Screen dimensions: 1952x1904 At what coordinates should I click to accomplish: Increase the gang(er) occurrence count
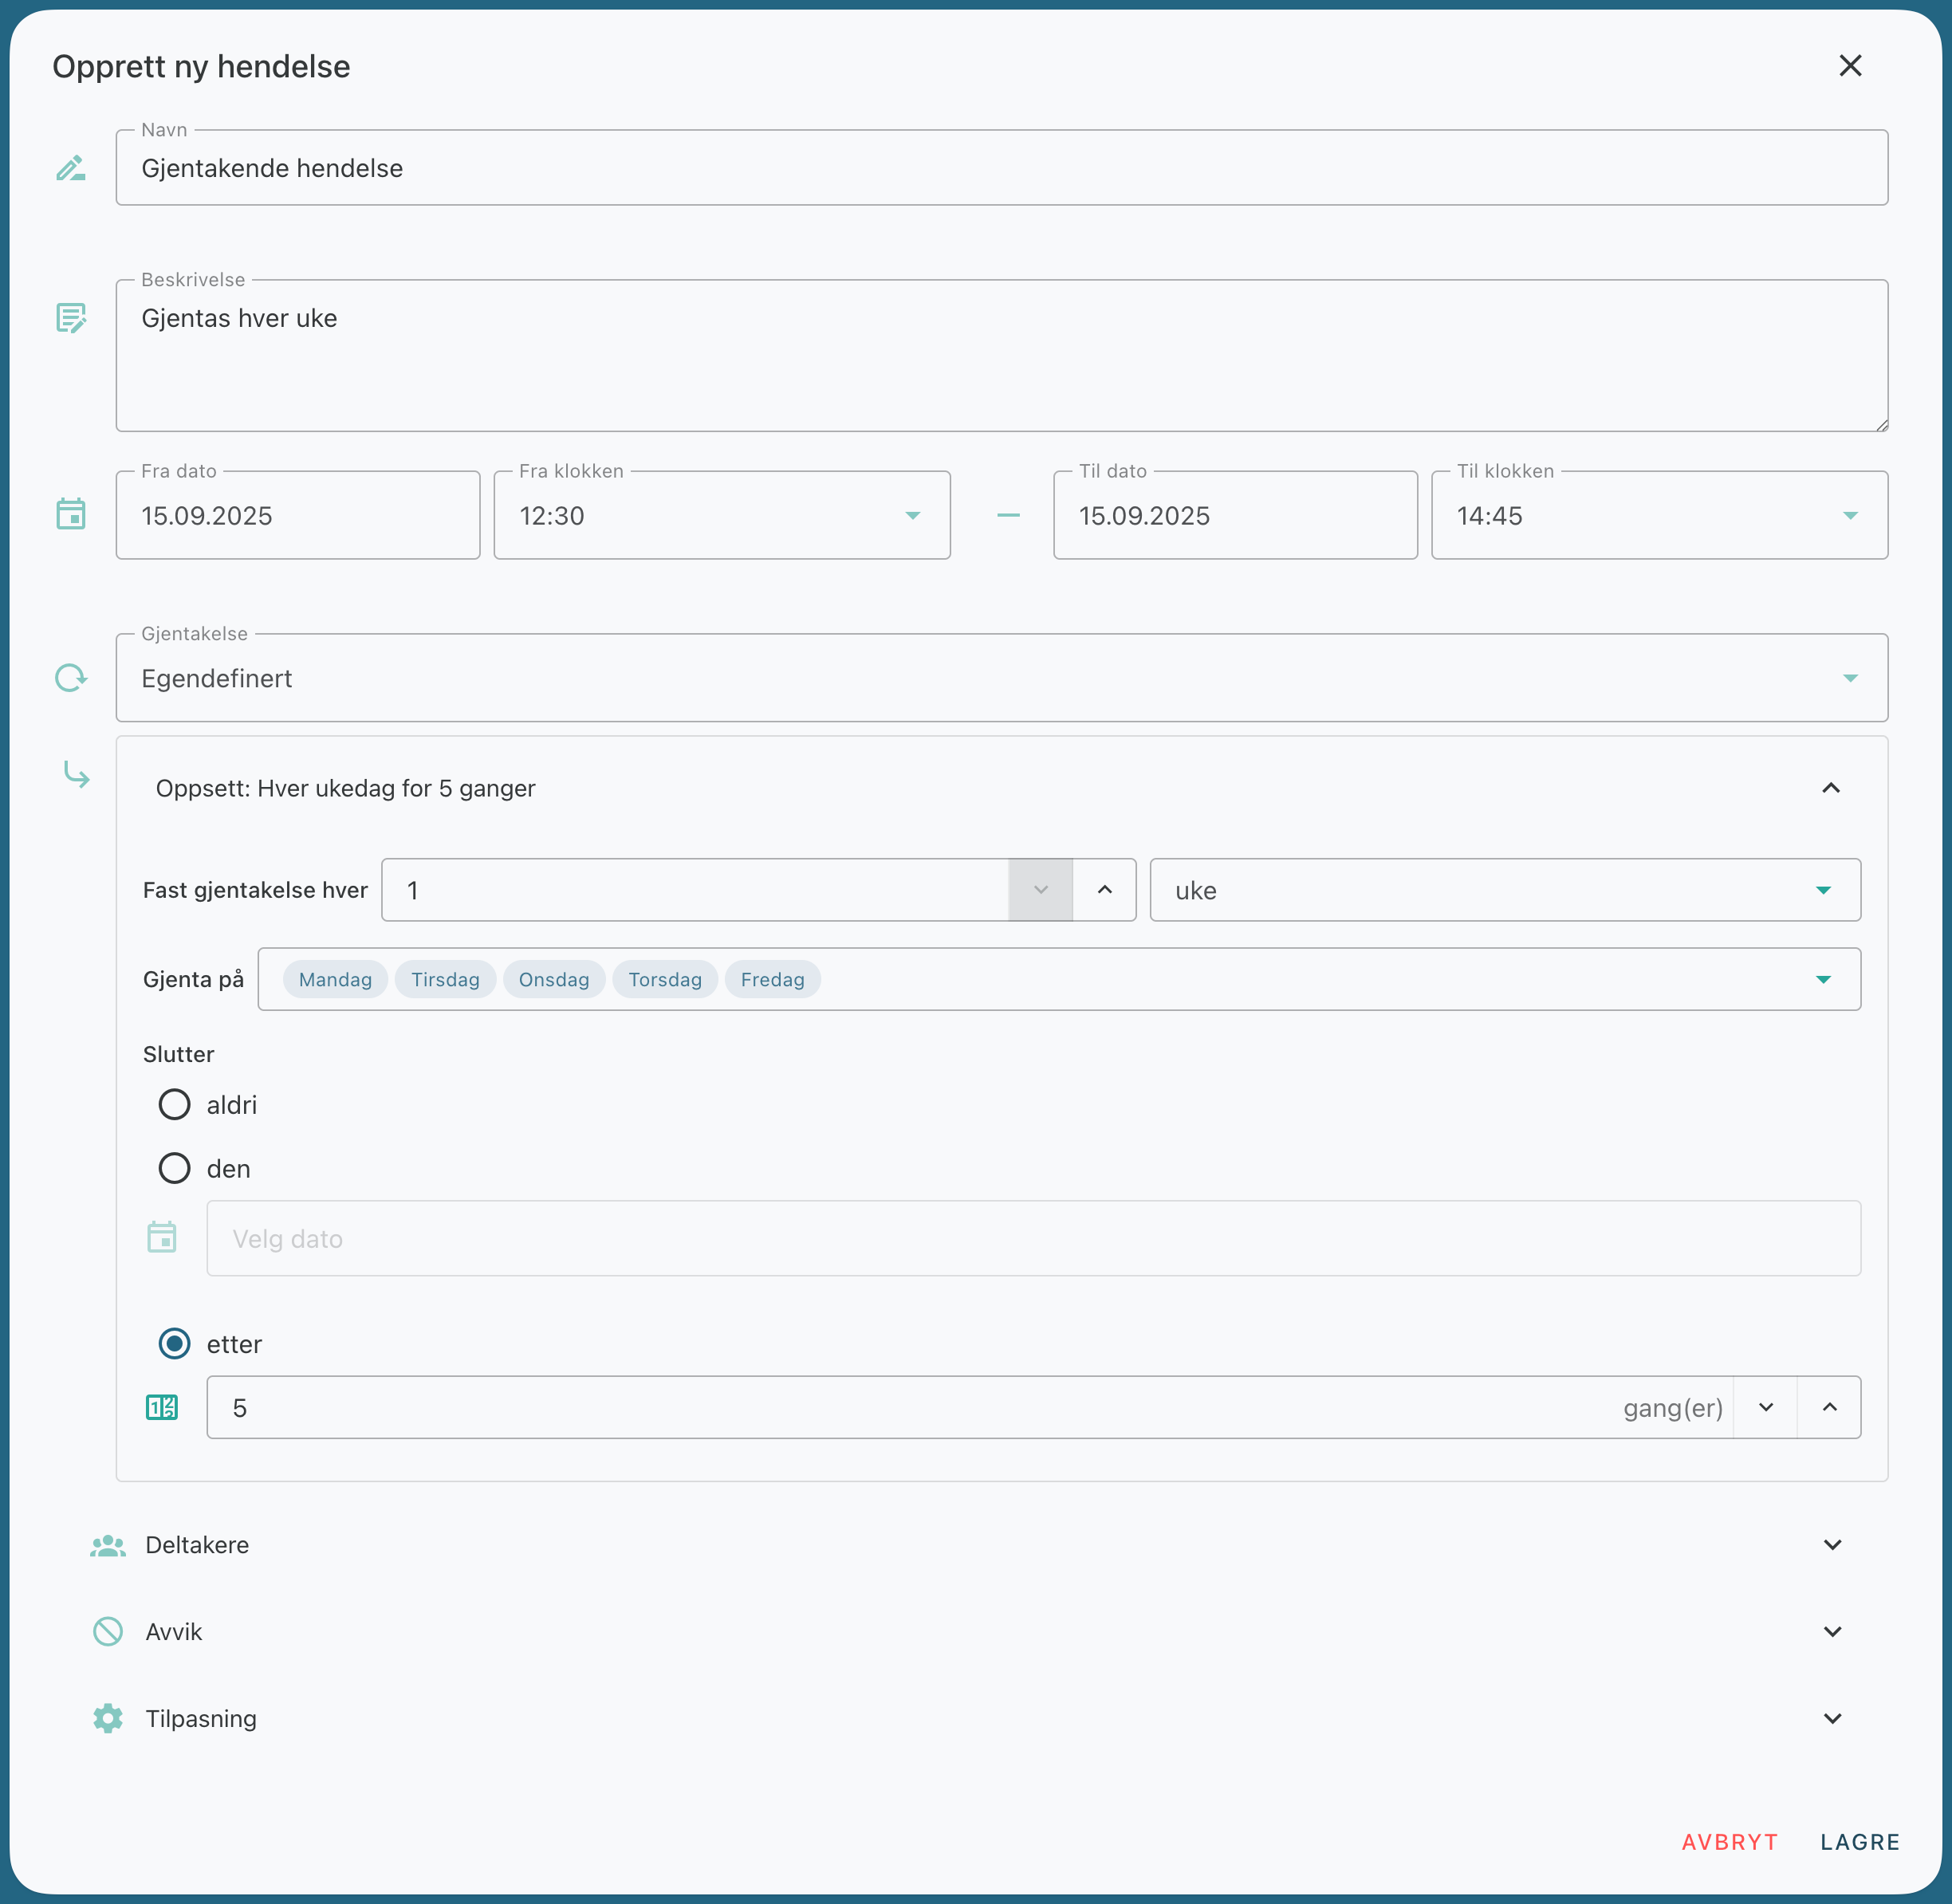[x=1829, y=1407]
